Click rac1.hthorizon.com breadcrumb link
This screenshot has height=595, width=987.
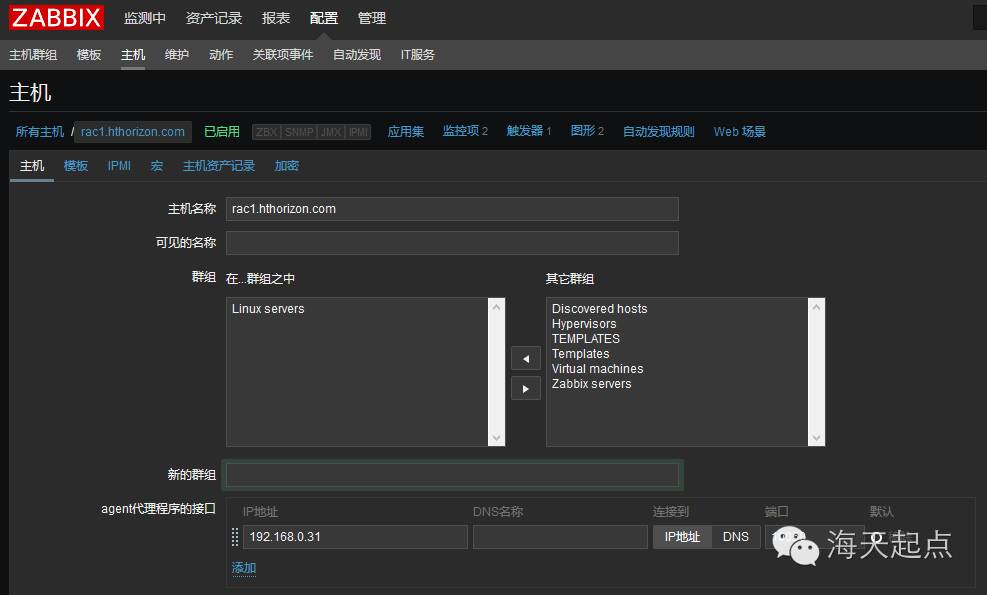coord(133,132)
